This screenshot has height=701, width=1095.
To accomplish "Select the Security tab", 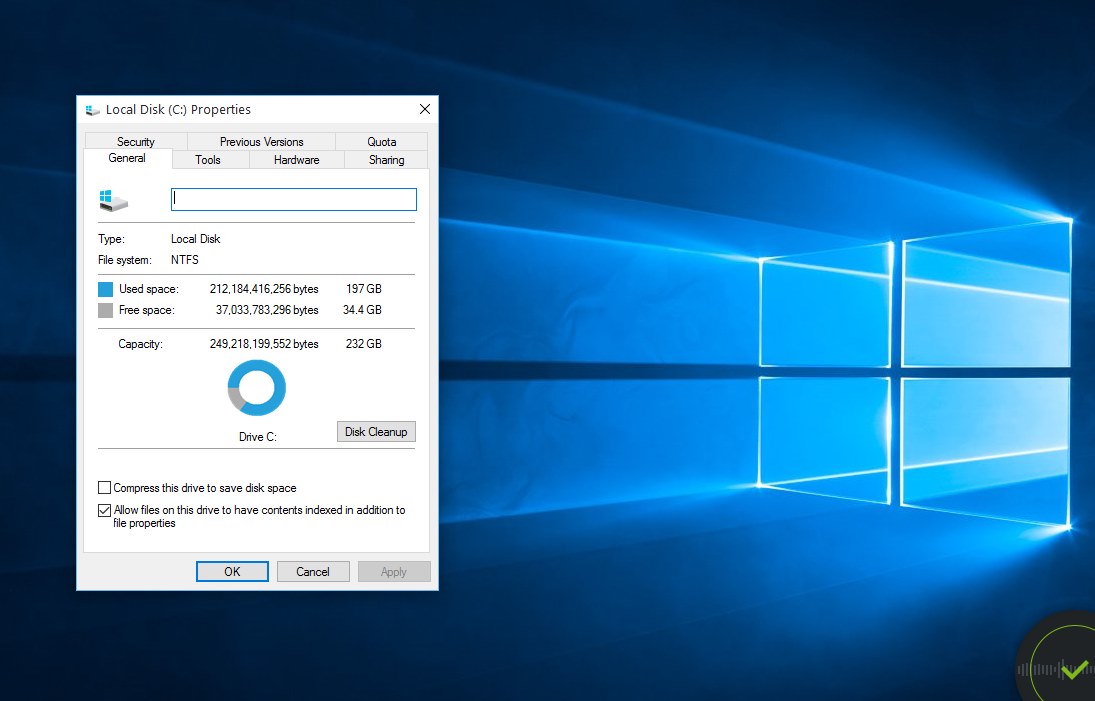I will click(x=135, y=141).
